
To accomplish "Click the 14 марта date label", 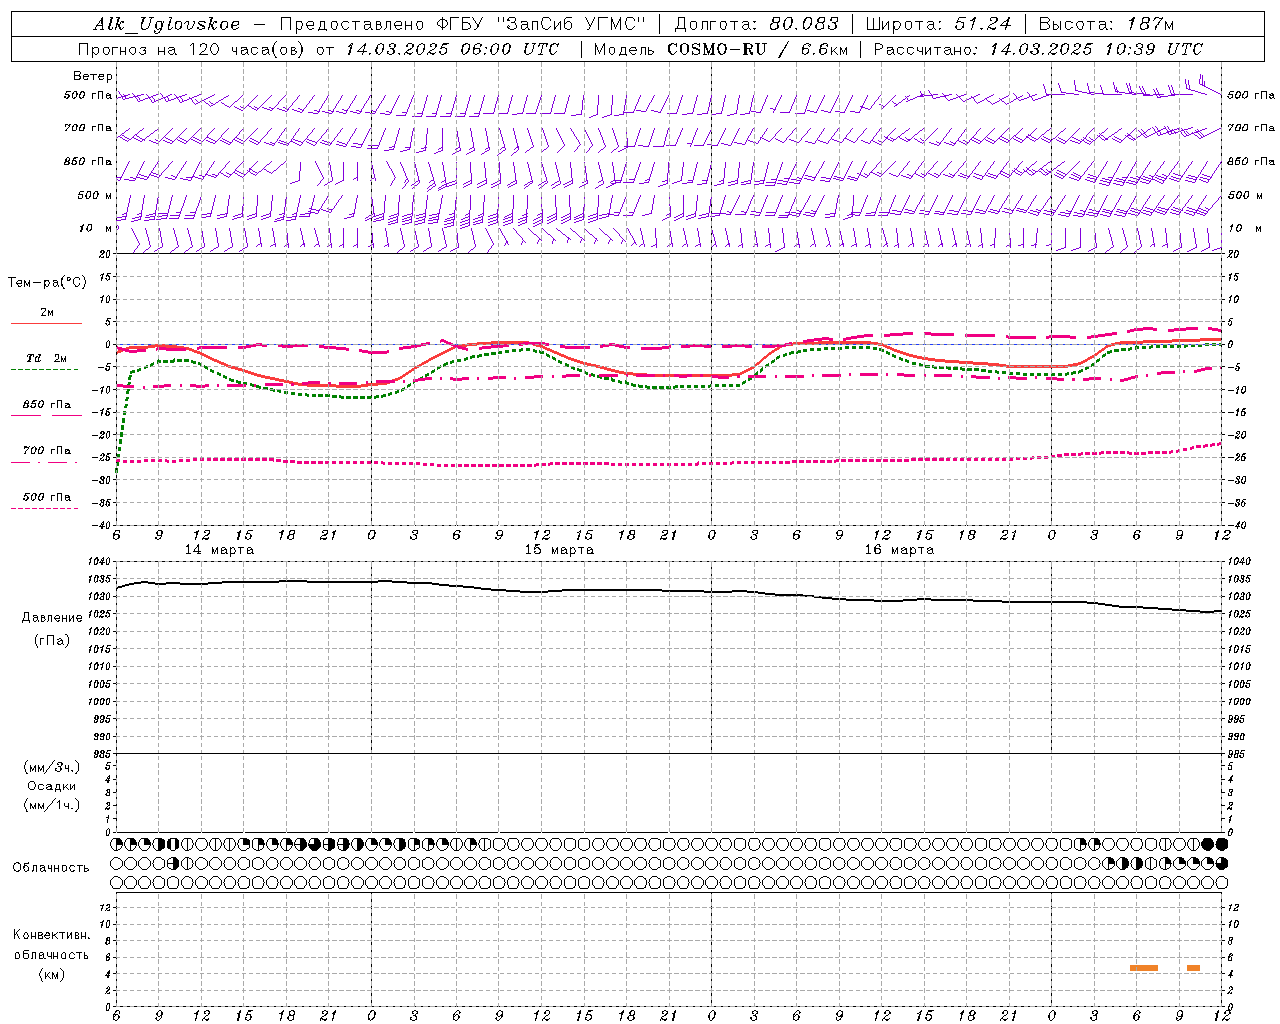I will (219, 550).
